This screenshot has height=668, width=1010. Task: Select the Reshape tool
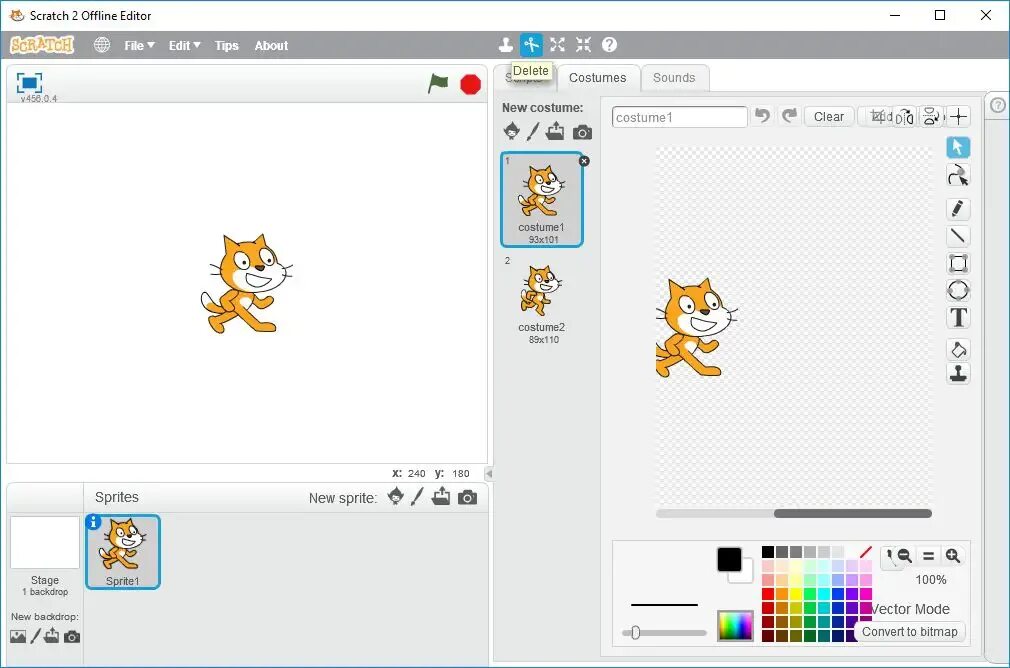(958, 175)
